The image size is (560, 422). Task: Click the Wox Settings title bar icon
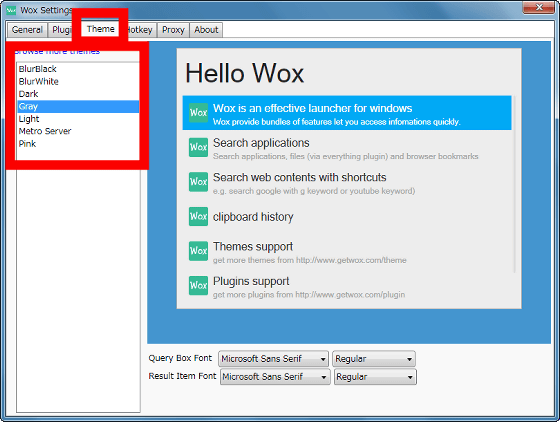tap(11, 10)
